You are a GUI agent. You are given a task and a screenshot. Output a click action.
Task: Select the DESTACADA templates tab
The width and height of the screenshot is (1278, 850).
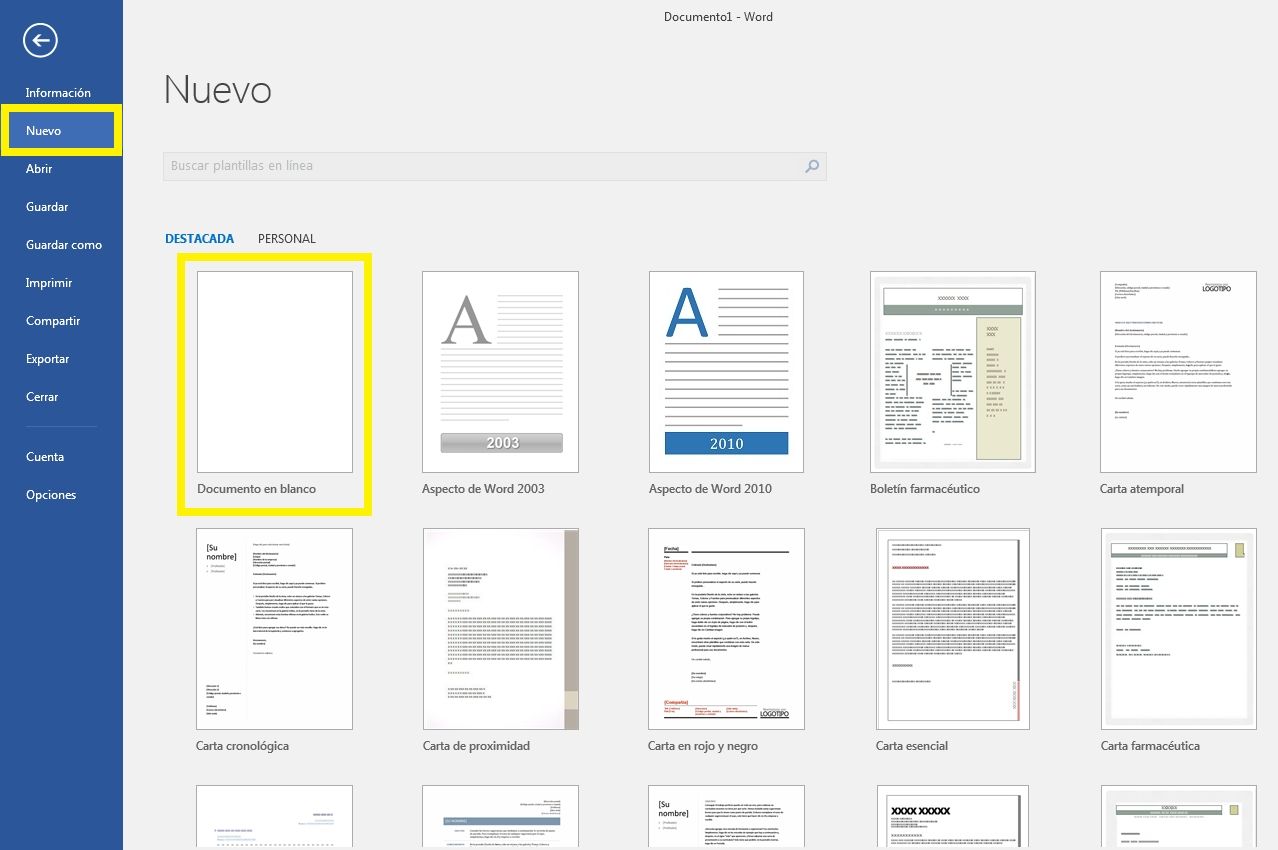(x=199, y=239)
